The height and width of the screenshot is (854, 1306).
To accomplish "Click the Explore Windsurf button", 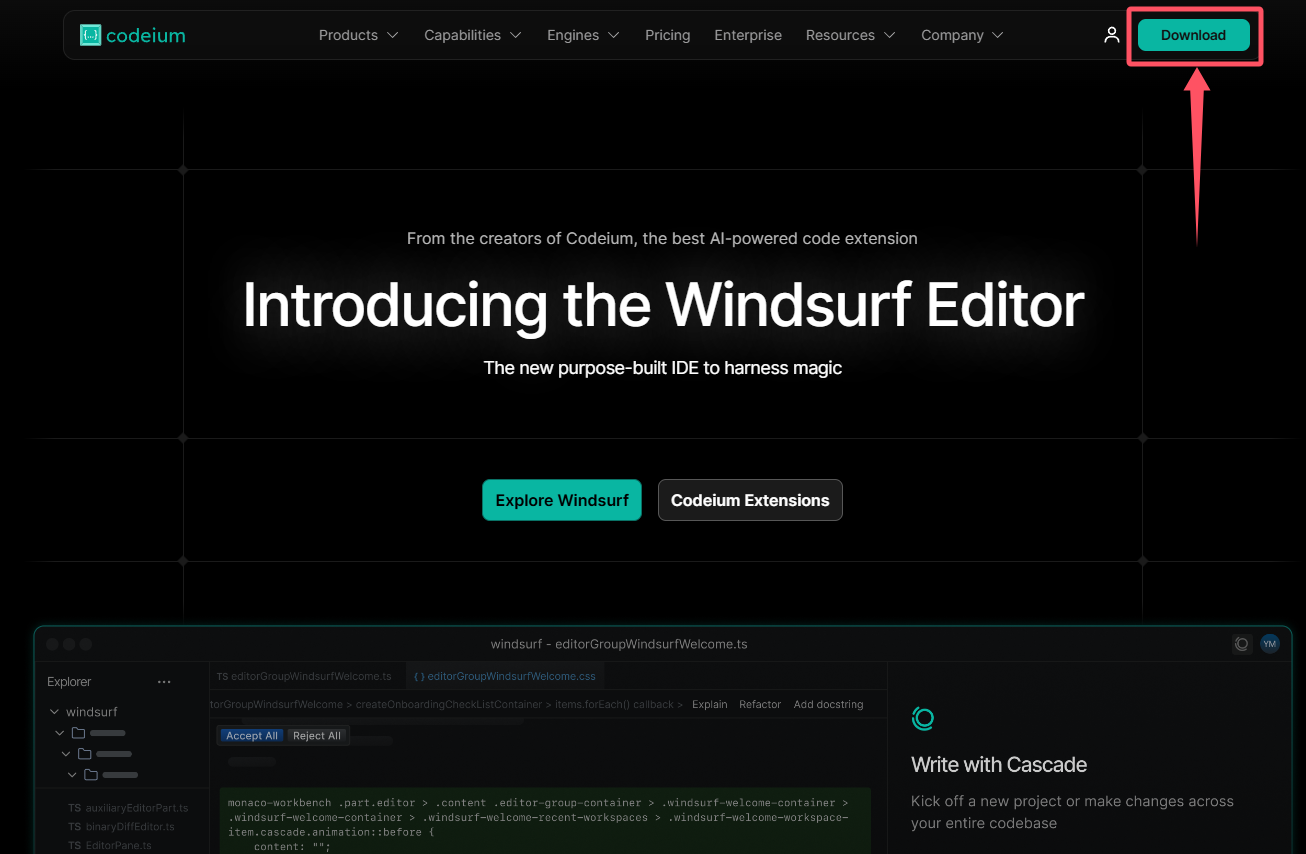I will point(562,500).
